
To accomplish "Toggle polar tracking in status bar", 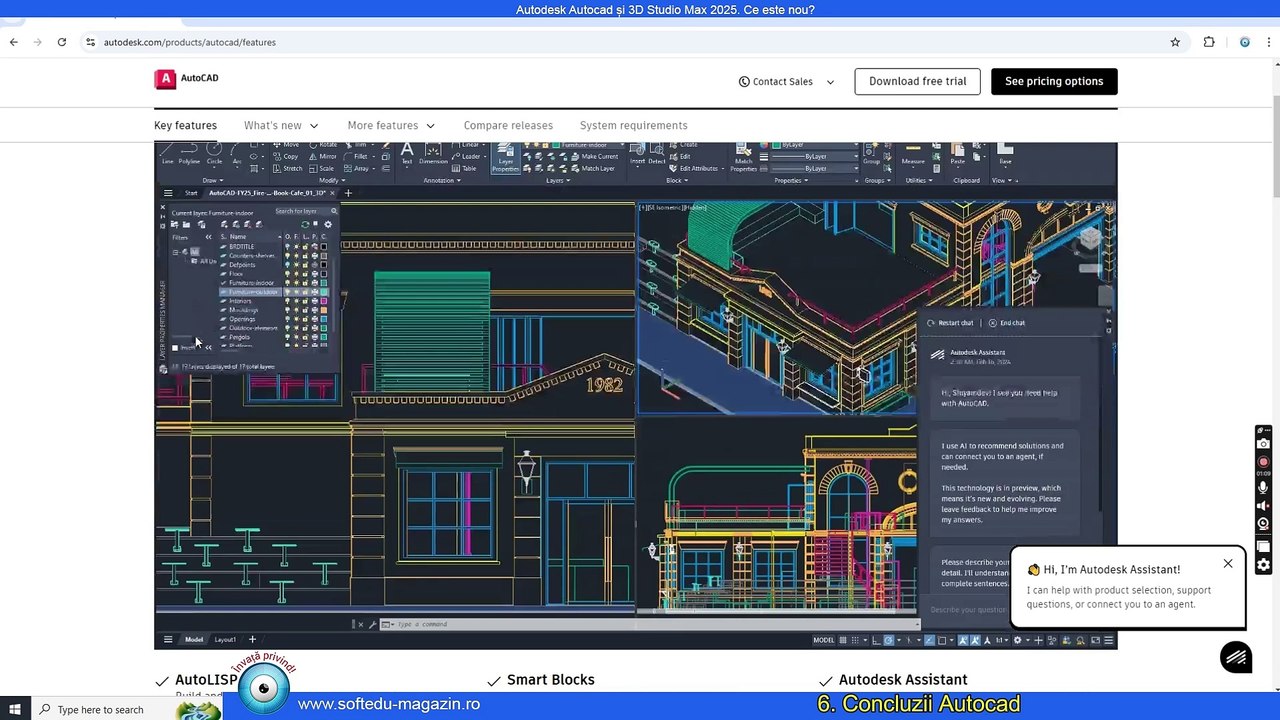I will [889, 640].
